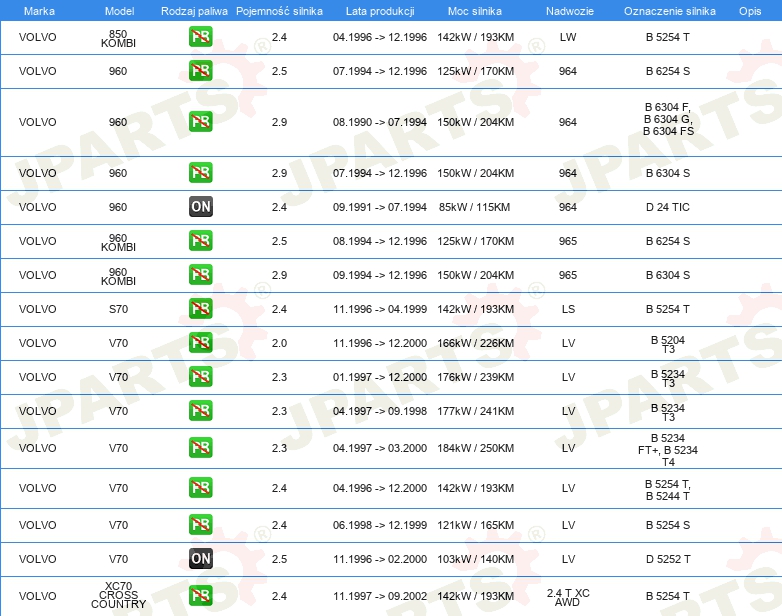Click the Oznaczenie silnika column header
Image resolution: width=782 pixels, height=616 pixels.
(669, 11)
